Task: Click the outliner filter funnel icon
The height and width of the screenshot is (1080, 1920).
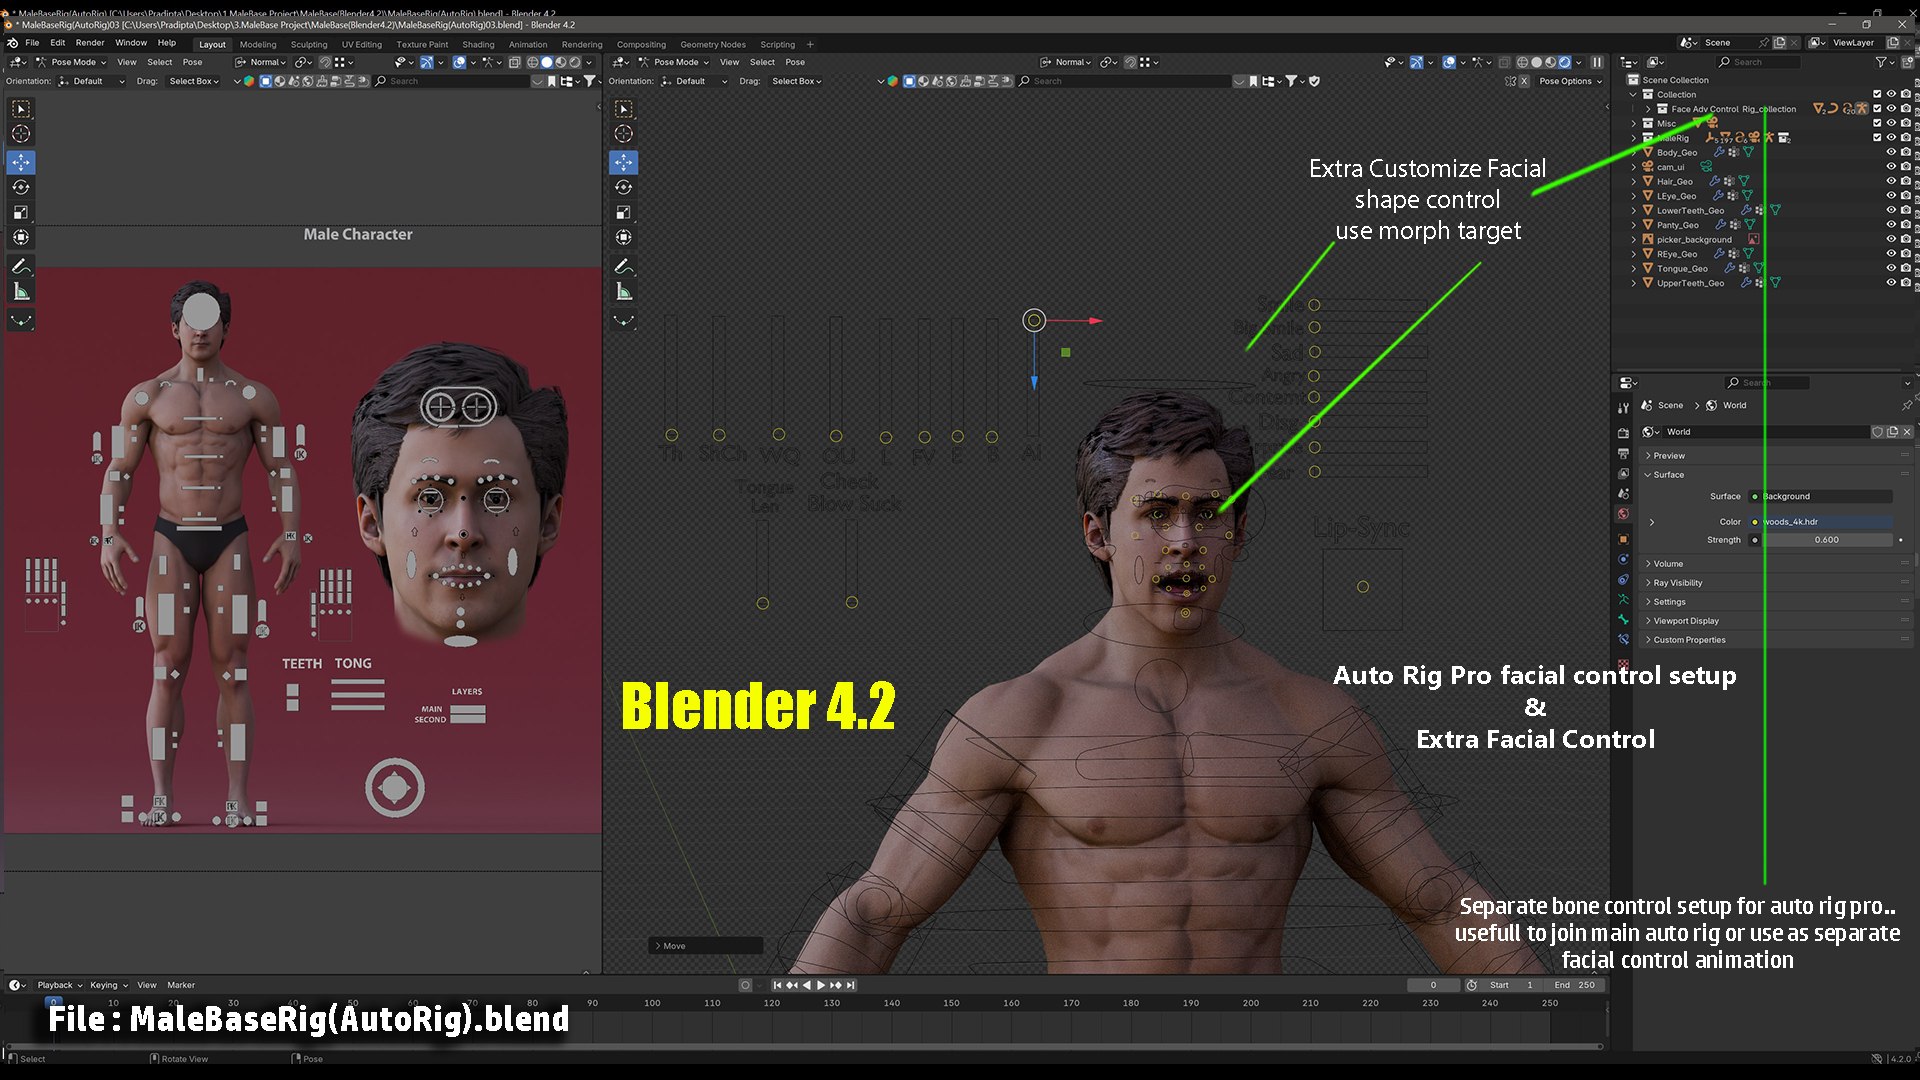Action: click(x=1881, y=62)
